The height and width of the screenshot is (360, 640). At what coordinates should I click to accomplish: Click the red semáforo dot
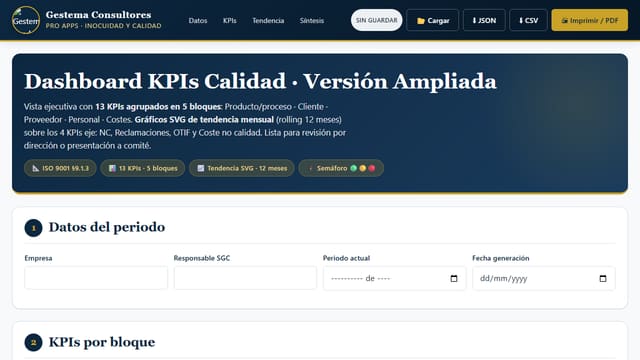pos(371,168)
